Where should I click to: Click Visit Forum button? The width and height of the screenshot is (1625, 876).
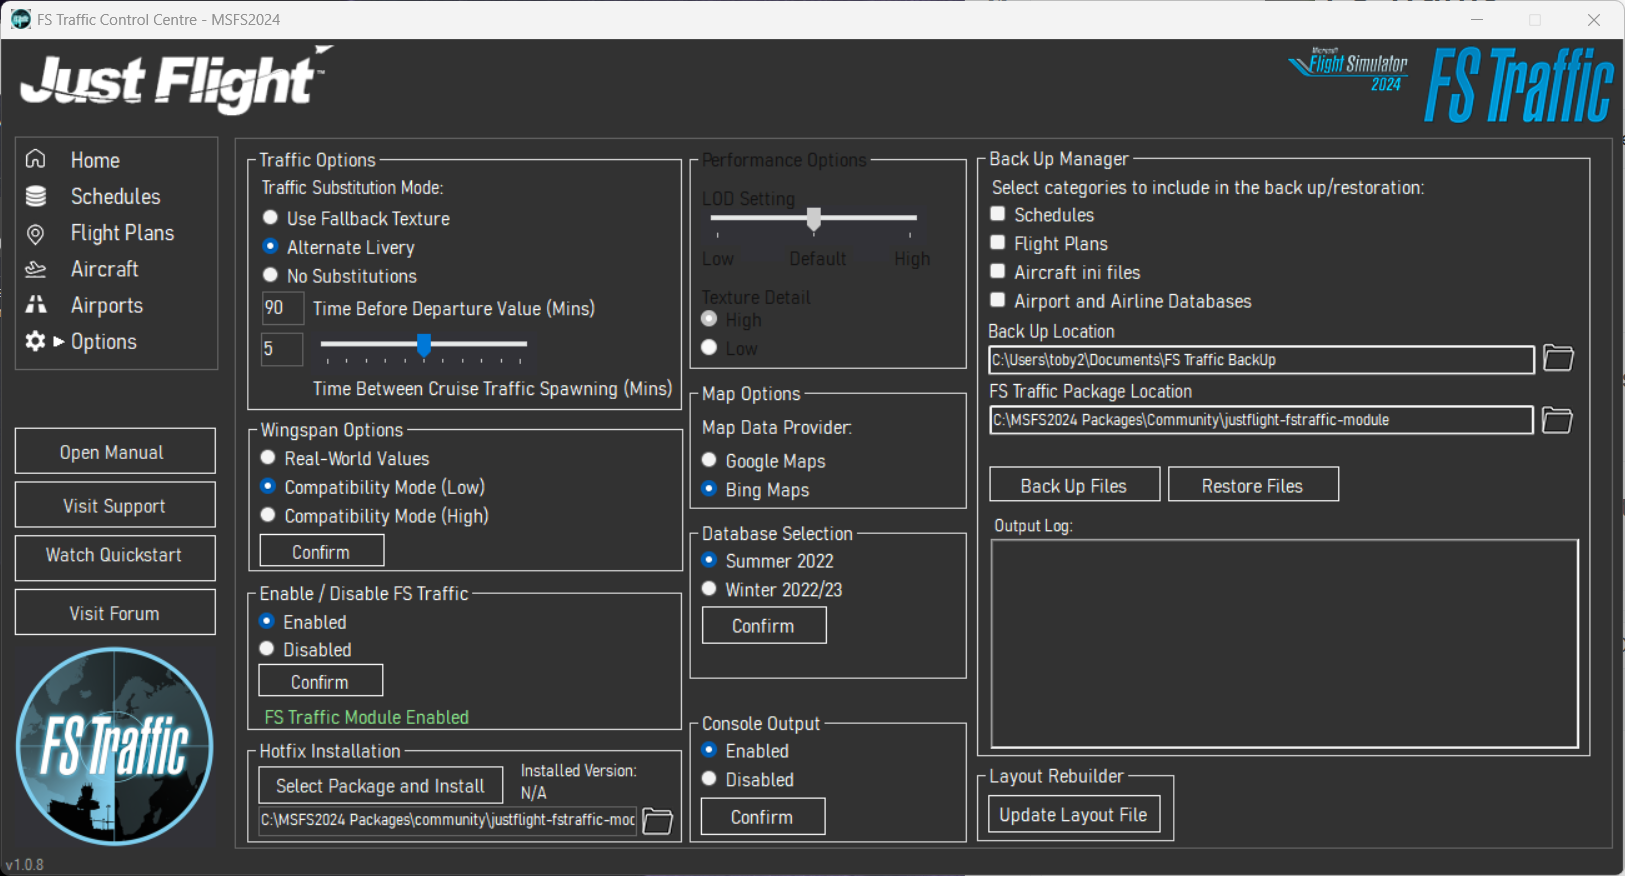(x=115, y=613)
